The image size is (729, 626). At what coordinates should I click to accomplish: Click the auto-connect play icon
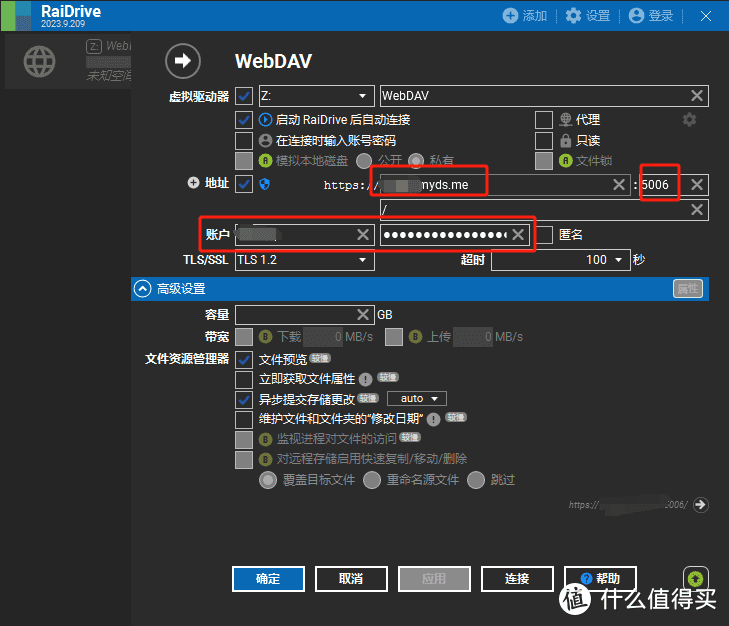[265, 120]
